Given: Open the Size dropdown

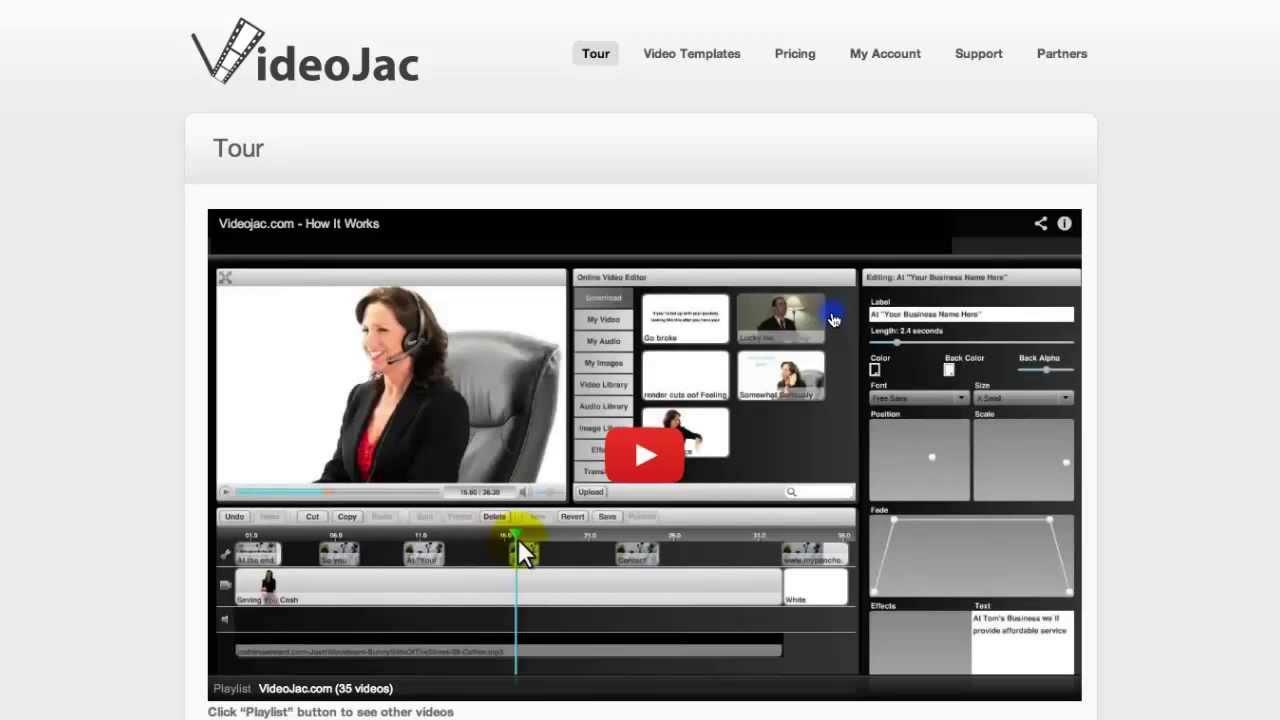Looking at the screenshot, I should point(1023,398).
